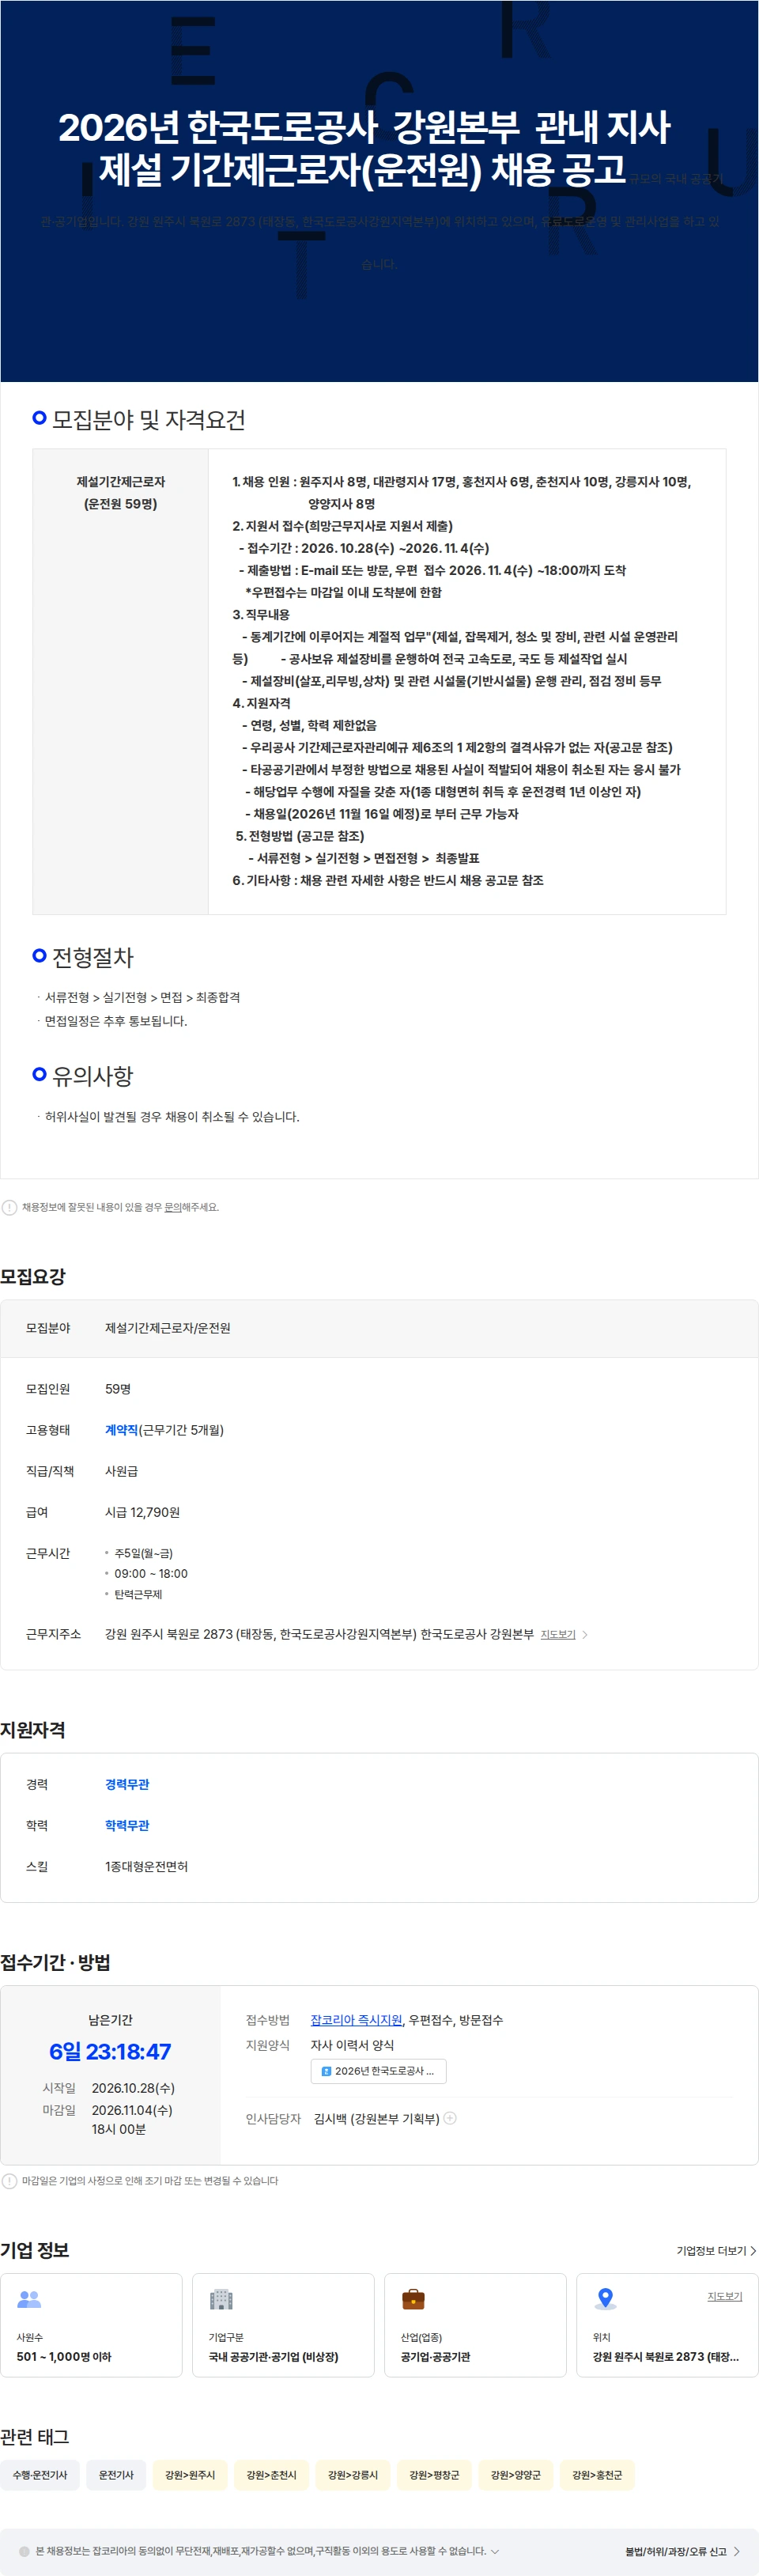Select the 강원>춘천시 tag
759x2576 pixels.
(x=271, y=2475)
